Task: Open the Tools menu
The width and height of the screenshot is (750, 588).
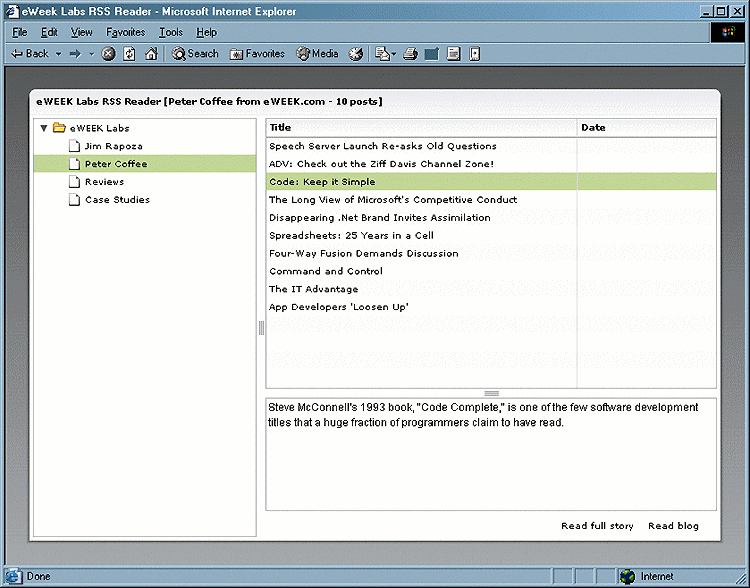Action: (x=171, y=32)
